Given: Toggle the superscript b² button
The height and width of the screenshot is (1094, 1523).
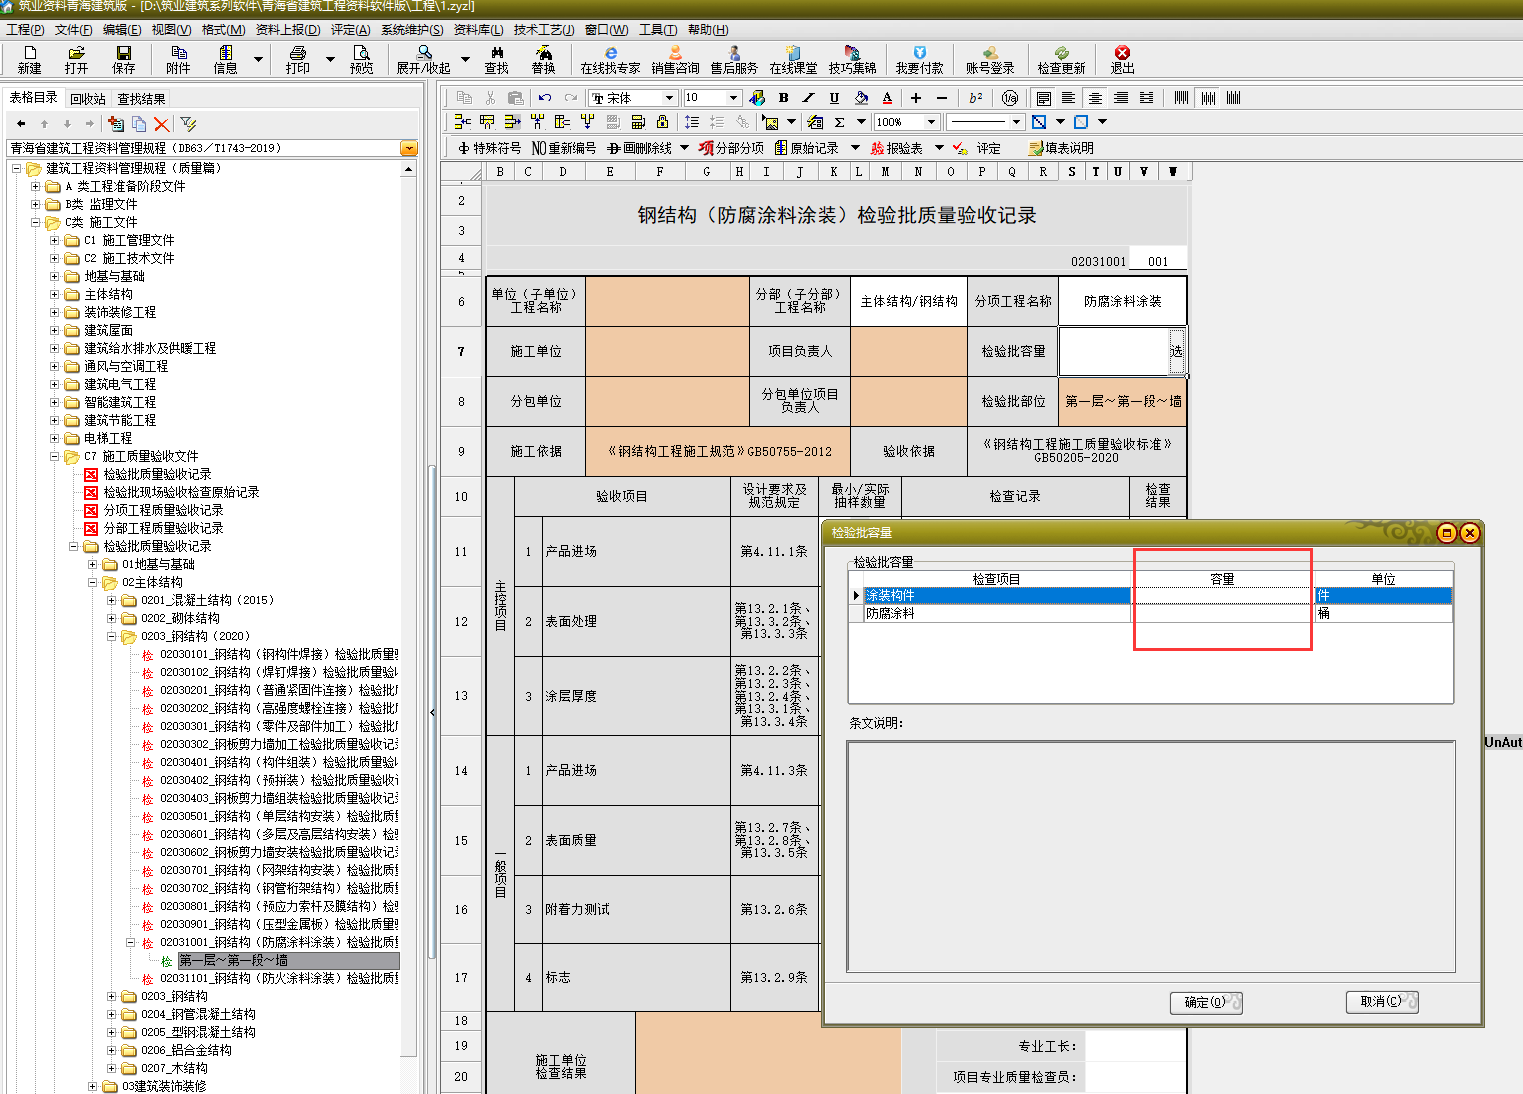Looking at the screenshot, I should click(975, 98).
